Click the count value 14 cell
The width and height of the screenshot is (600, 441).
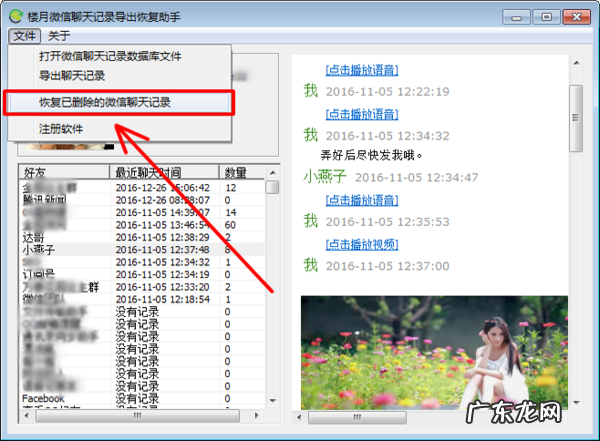pyautogui.click(x=231, y=212)
